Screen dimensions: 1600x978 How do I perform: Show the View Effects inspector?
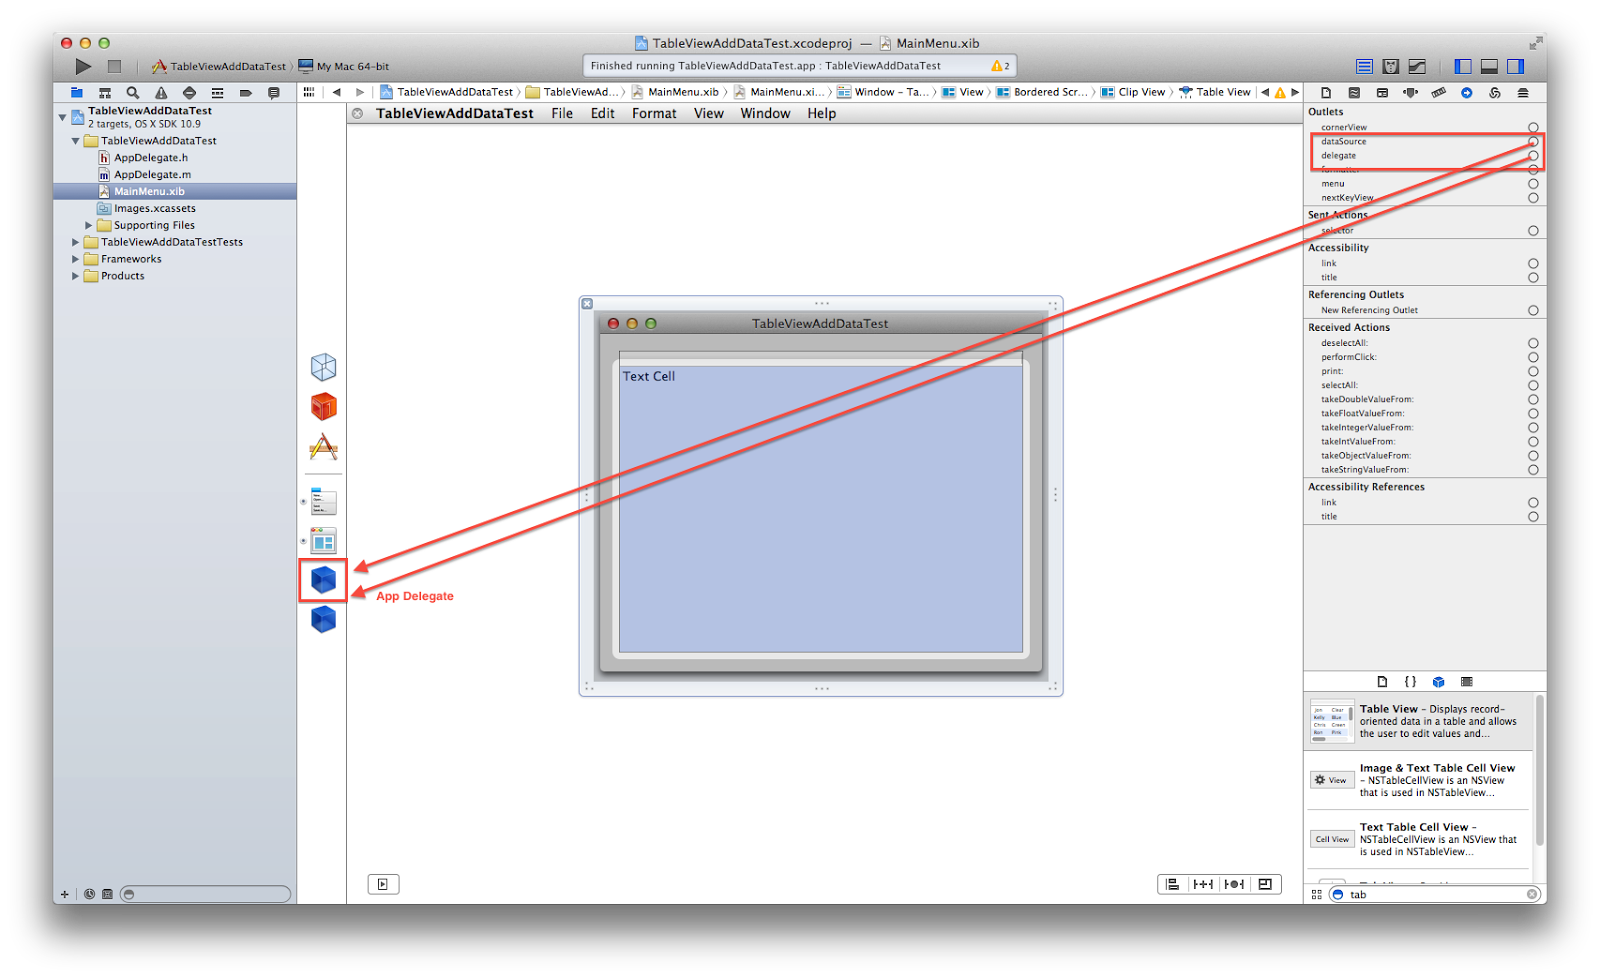tap(1523, 92)
